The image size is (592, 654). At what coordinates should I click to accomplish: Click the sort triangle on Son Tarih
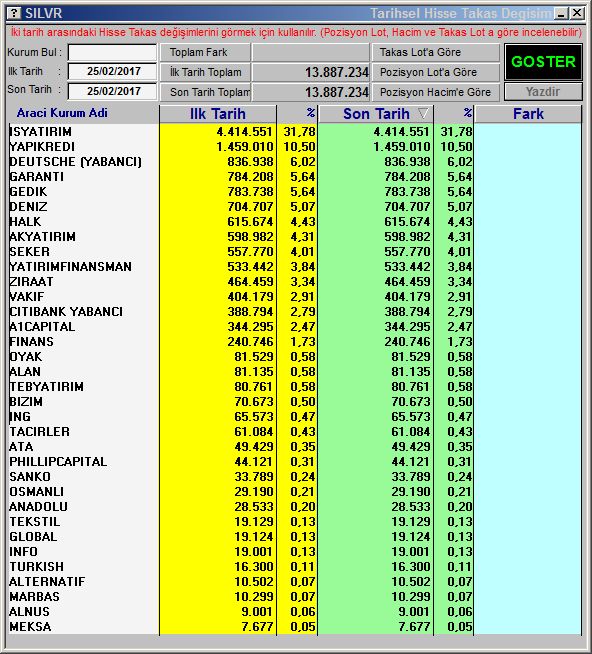point(423,113)
